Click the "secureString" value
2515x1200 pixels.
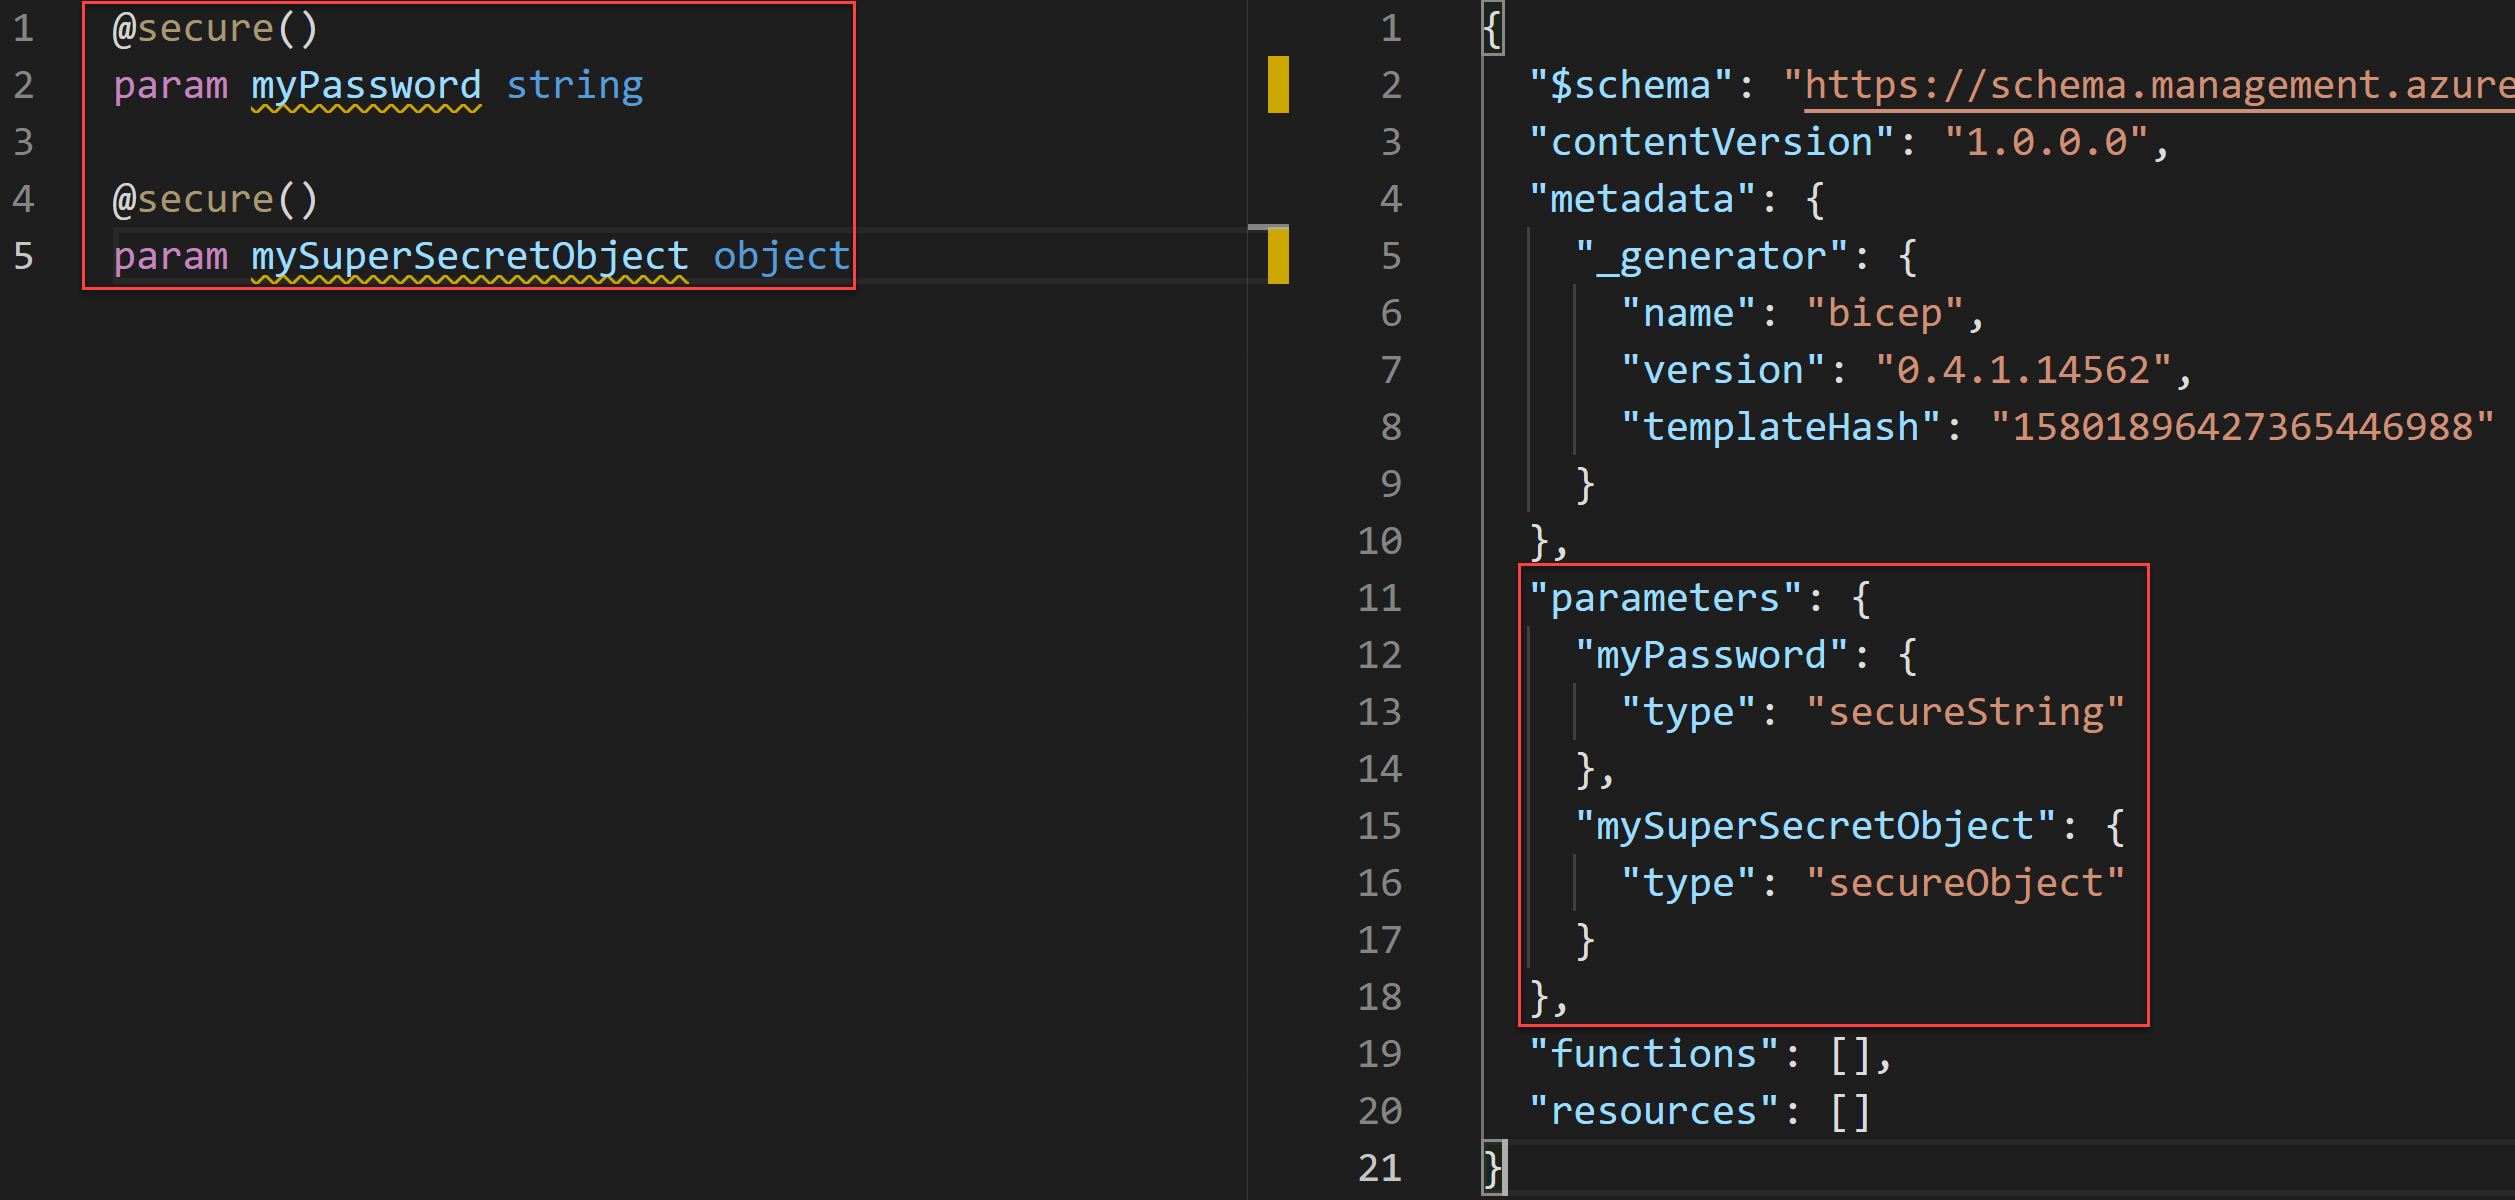(x=1965, y=712)
